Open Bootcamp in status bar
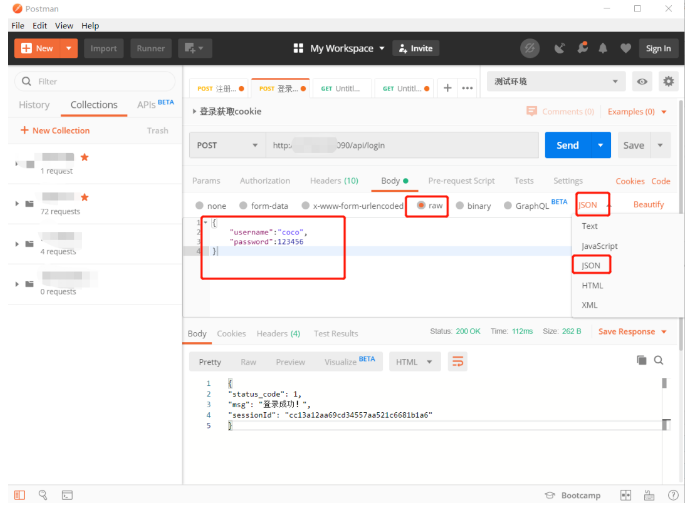 click(573, 495)
